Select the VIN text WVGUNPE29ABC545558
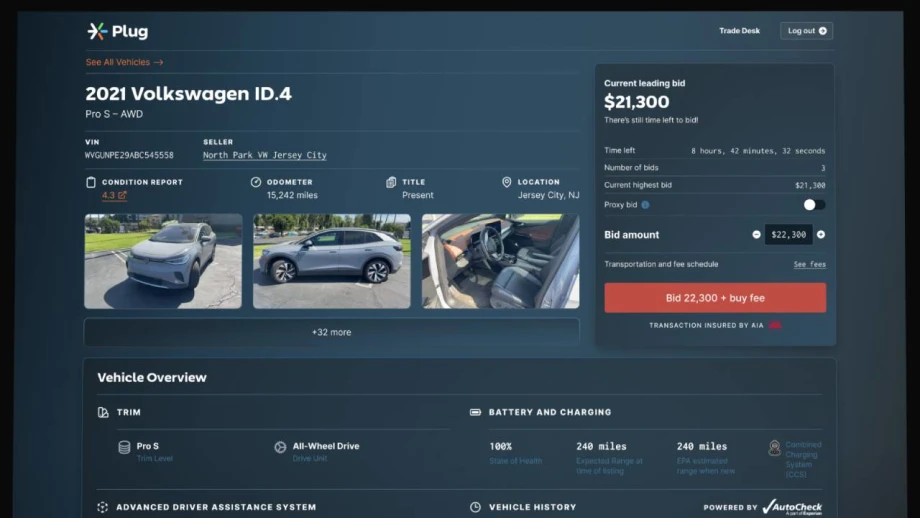The image size is (920, 518). click(129, 155)
